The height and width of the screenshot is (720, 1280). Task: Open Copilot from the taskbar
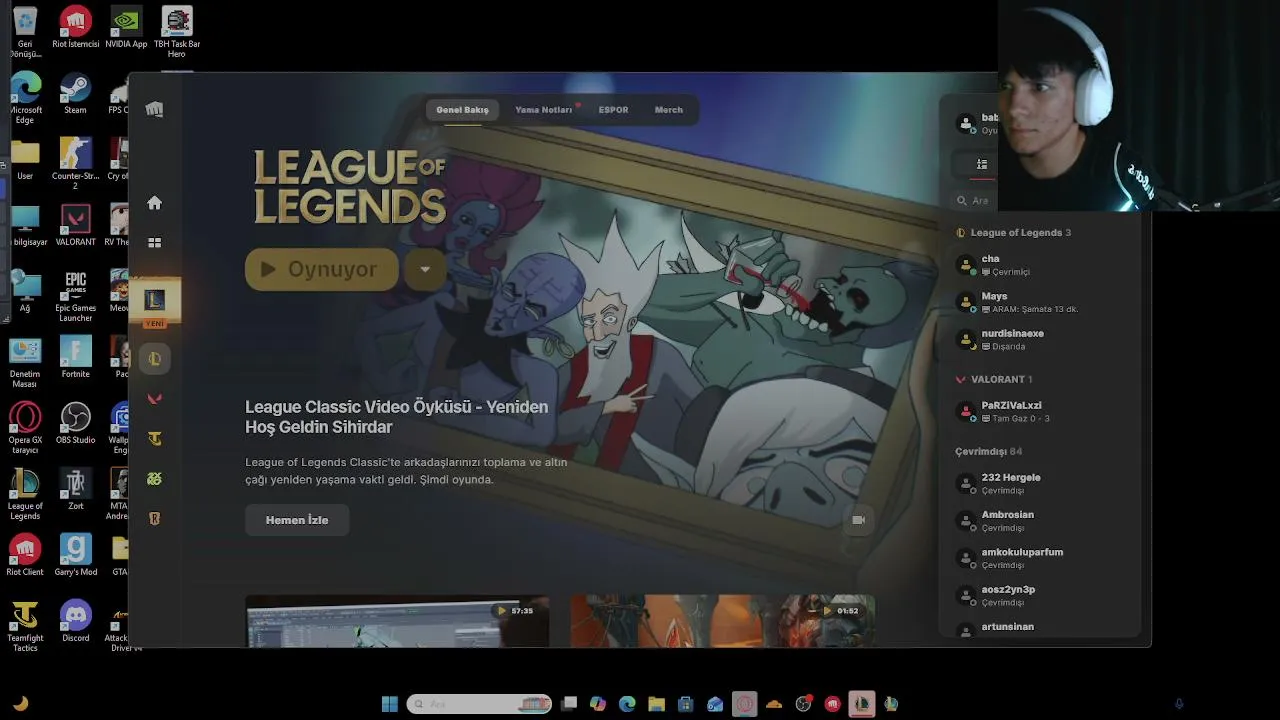click(x=598, y=704)
